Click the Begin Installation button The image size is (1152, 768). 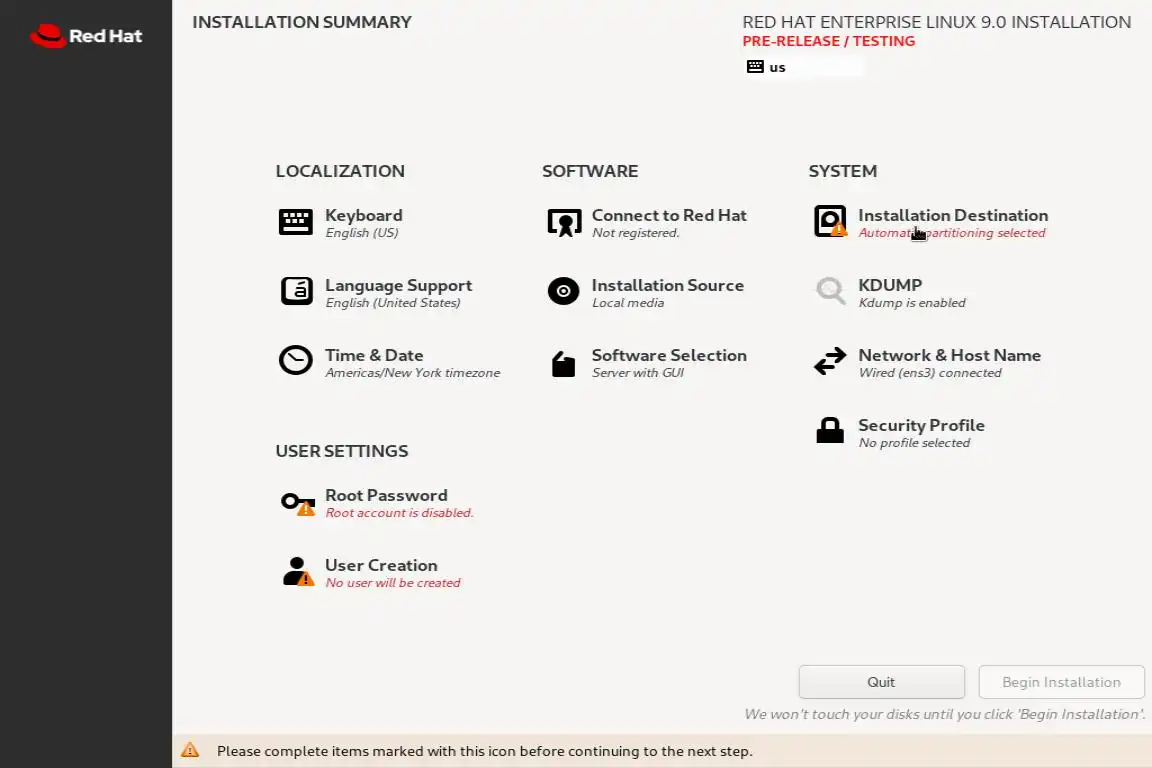[1062, 682]
